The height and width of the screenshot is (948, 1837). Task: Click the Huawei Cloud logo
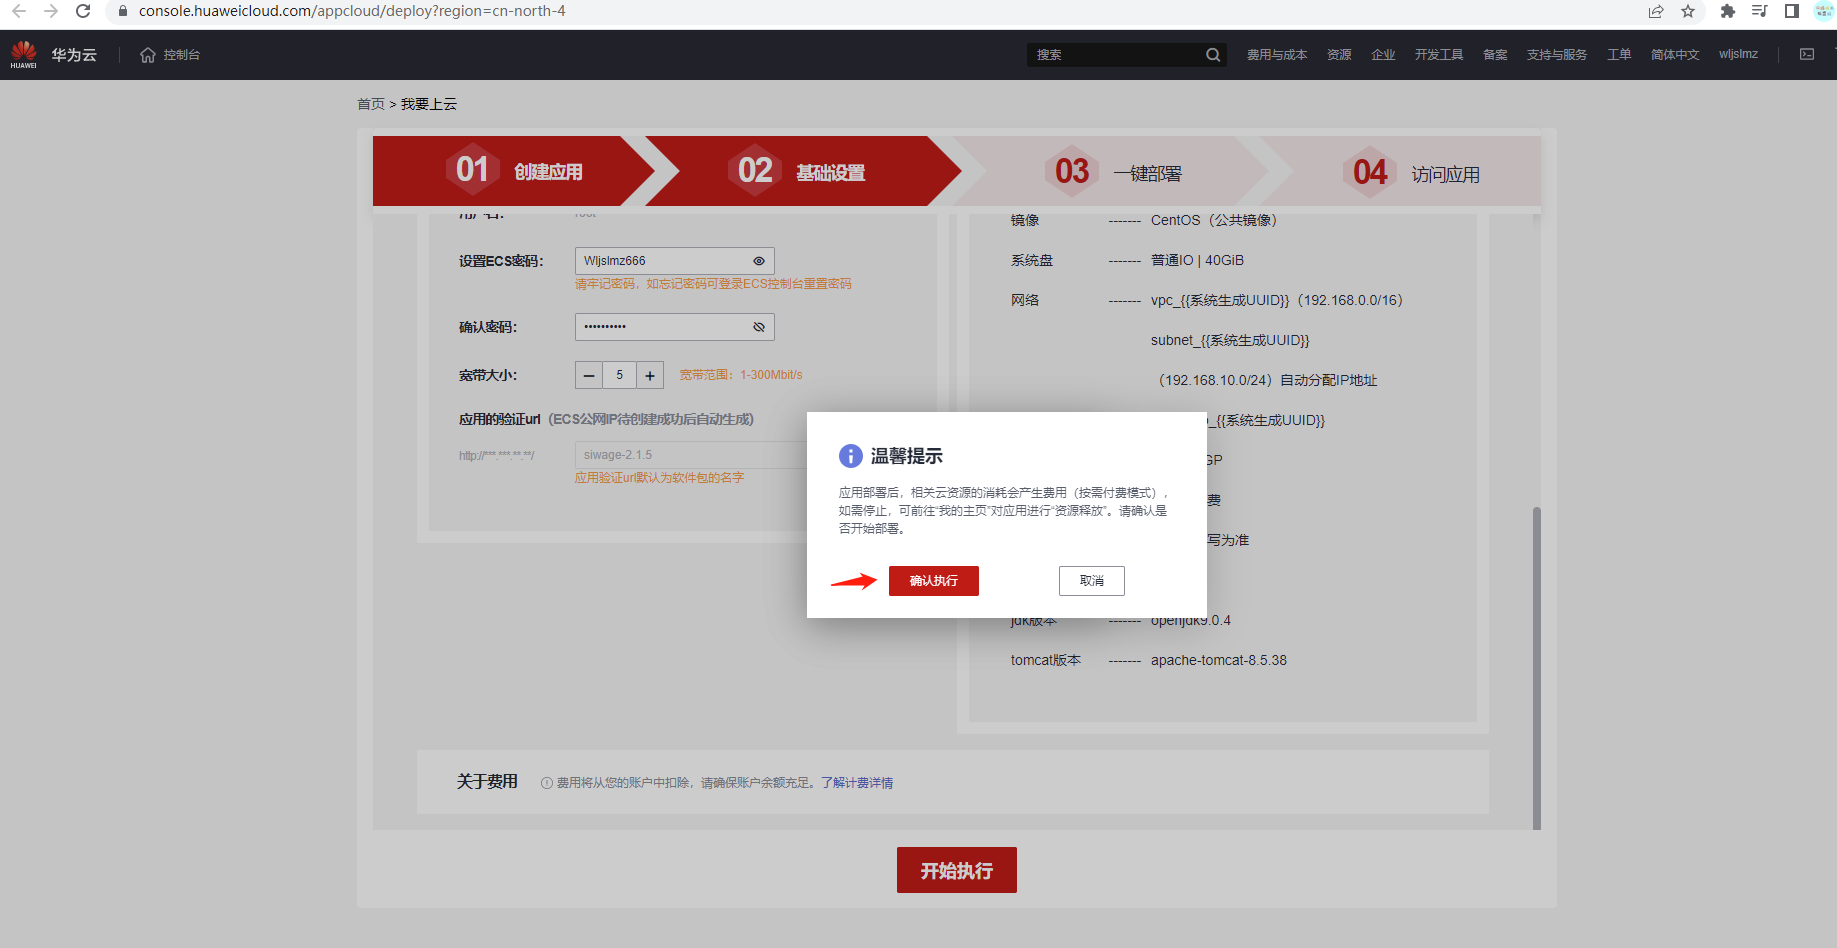24,54
